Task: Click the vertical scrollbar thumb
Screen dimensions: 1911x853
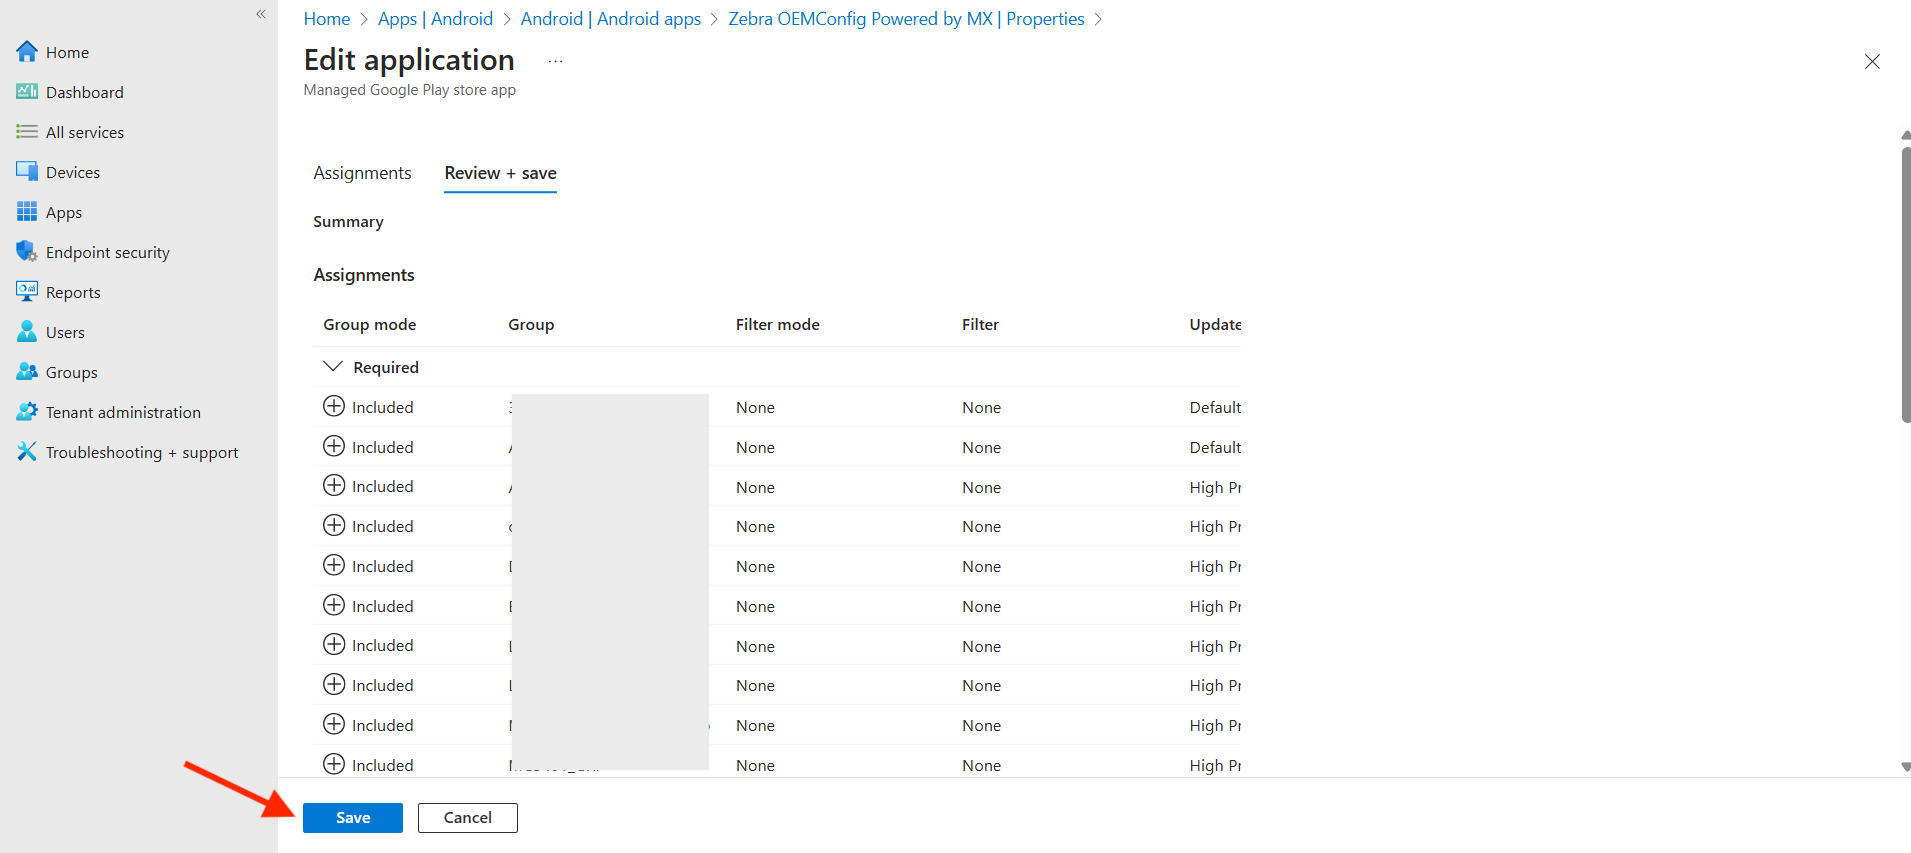Action: [x=1905, y=285]
